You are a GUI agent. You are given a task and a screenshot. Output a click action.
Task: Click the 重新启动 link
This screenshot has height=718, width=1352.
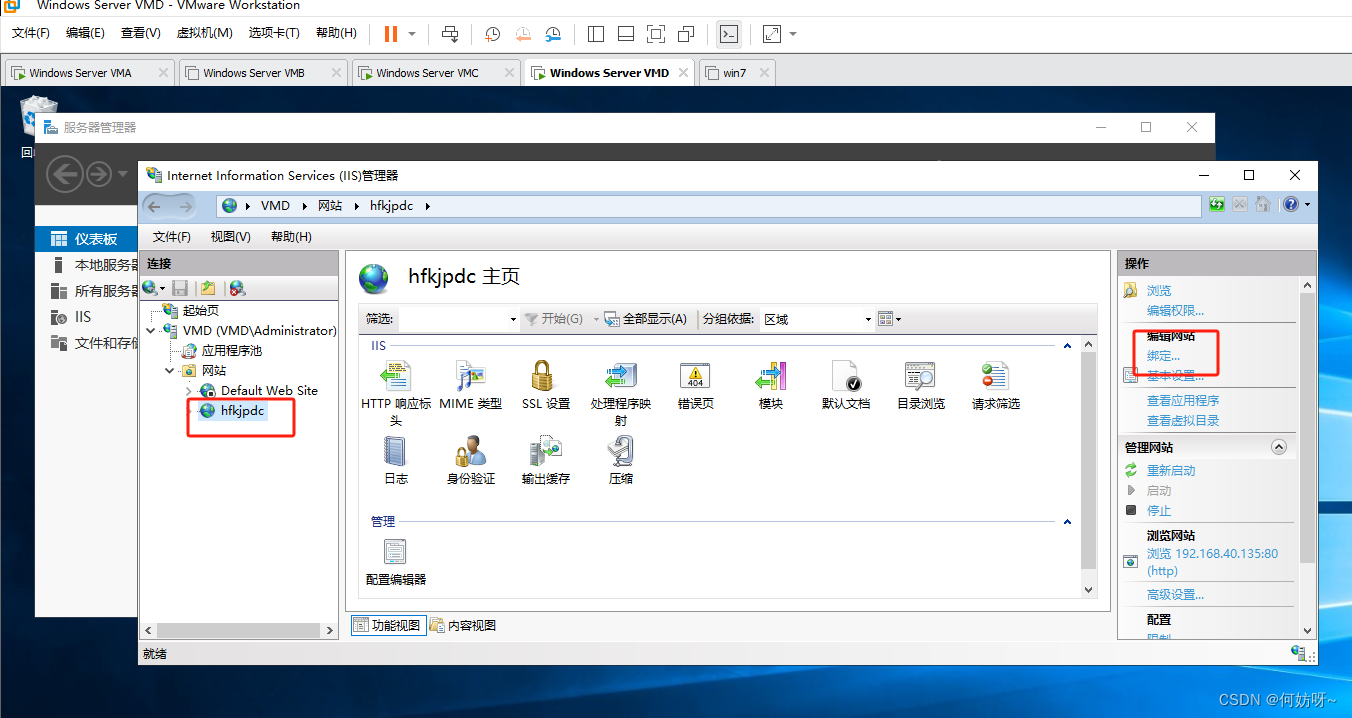(x=1170, y=470)
